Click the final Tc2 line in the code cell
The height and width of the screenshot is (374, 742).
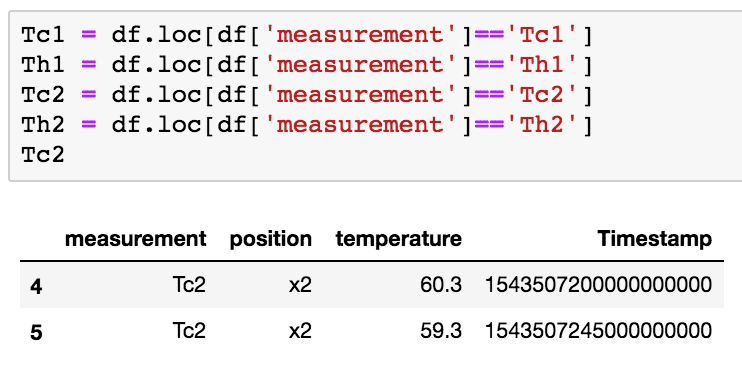point(43,155)
